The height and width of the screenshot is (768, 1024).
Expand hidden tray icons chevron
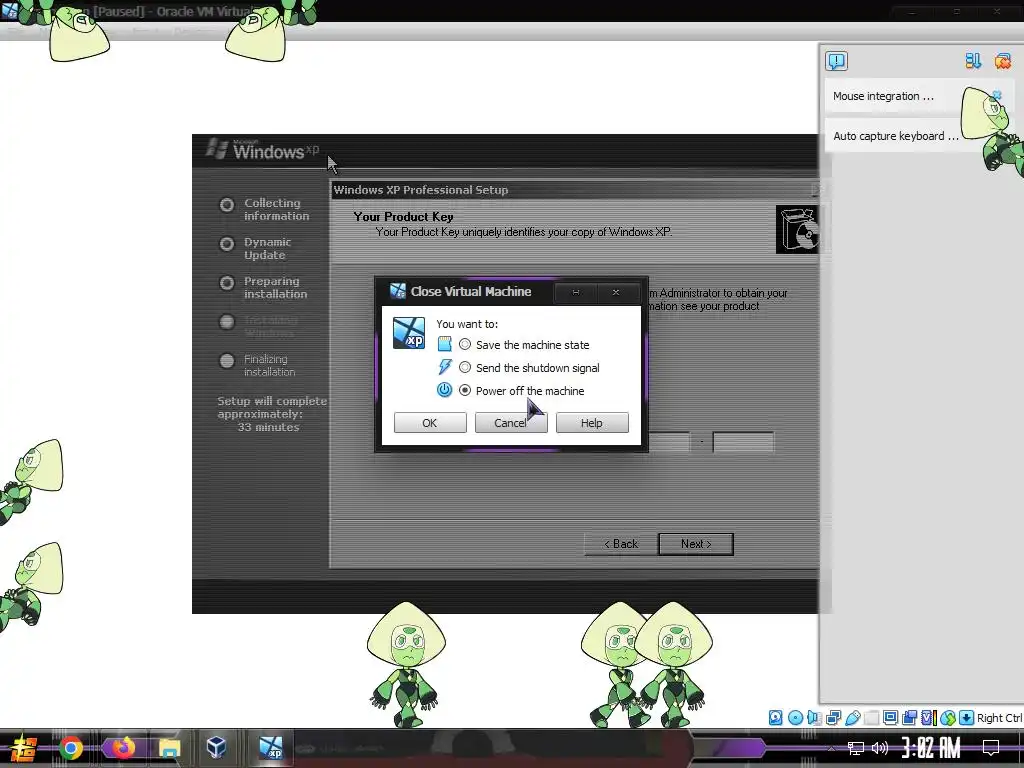(831, 748)
